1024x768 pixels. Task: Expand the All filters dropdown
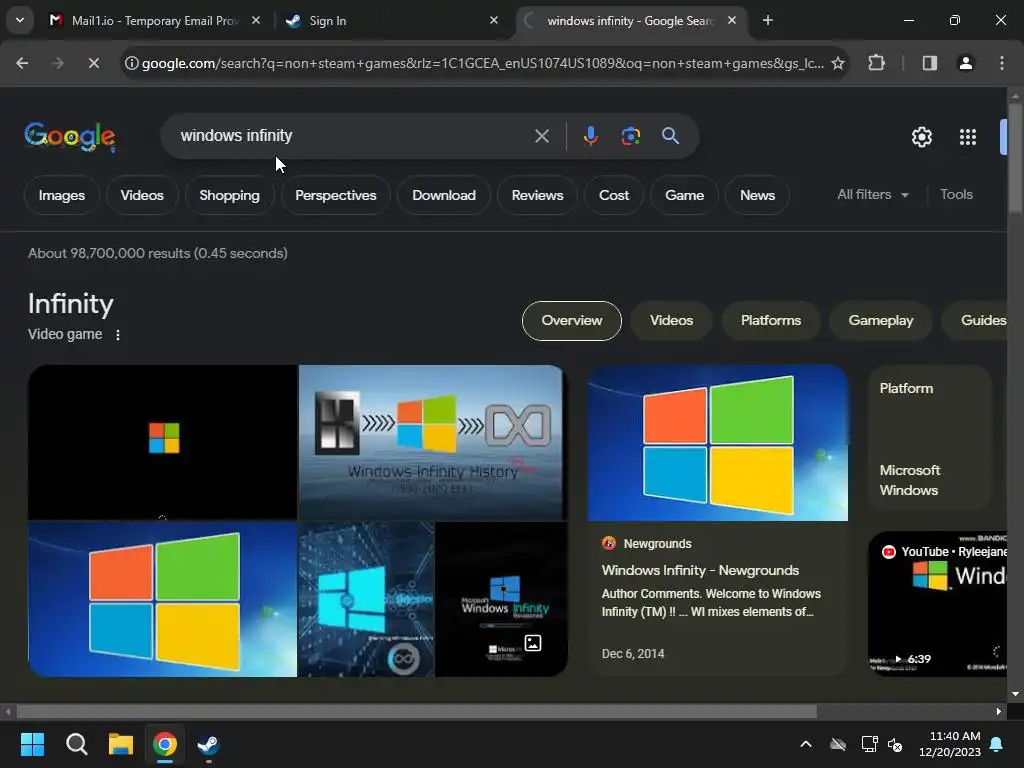tap(873, 195)
